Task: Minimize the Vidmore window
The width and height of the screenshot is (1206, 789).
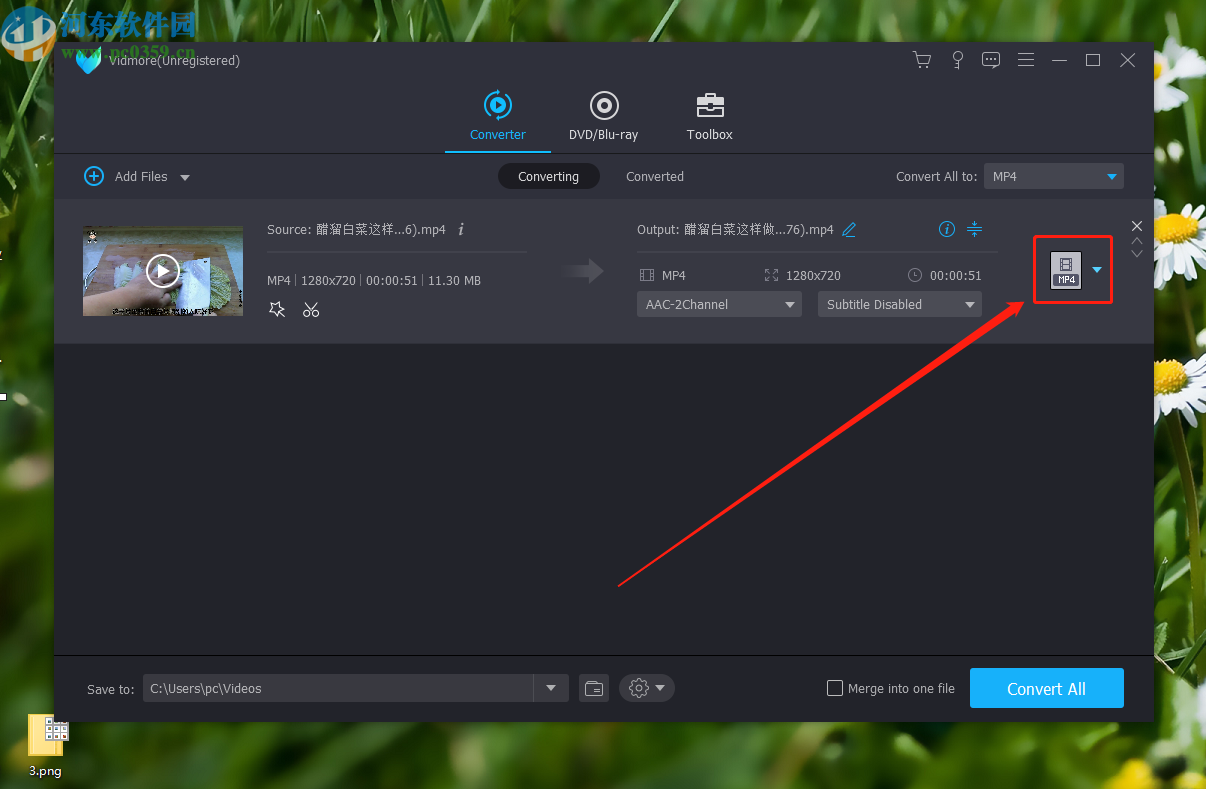Action: pyautogui.click(x=1059, y=60)
